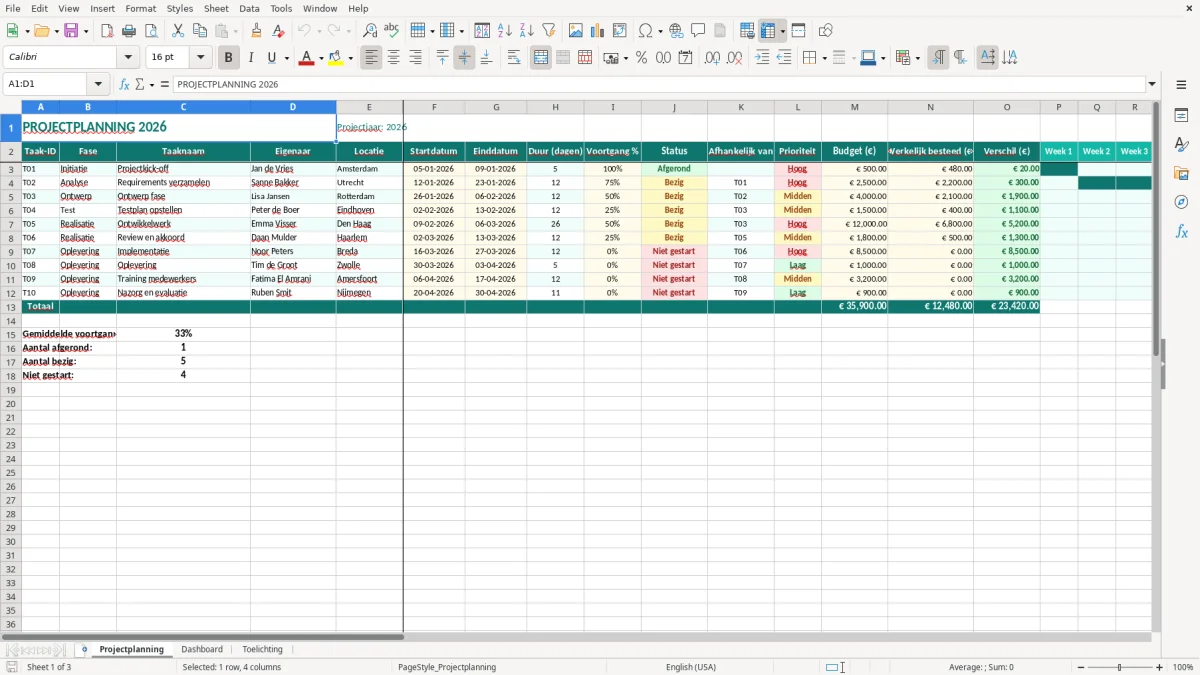Format as Percent icon
The width and height of the screenshot is (1200, 675).
(642, 58)
